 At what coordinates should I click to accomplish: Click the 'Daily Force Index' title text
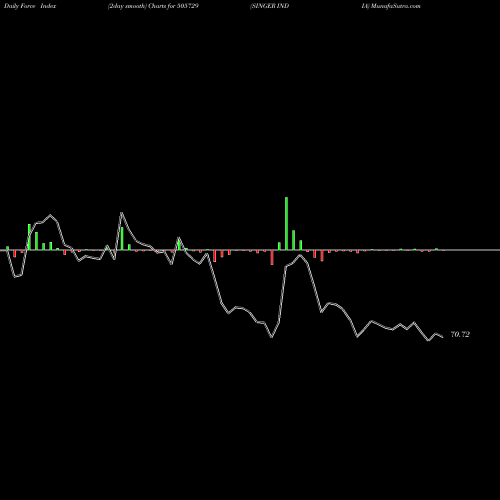(x=30, y=6)
